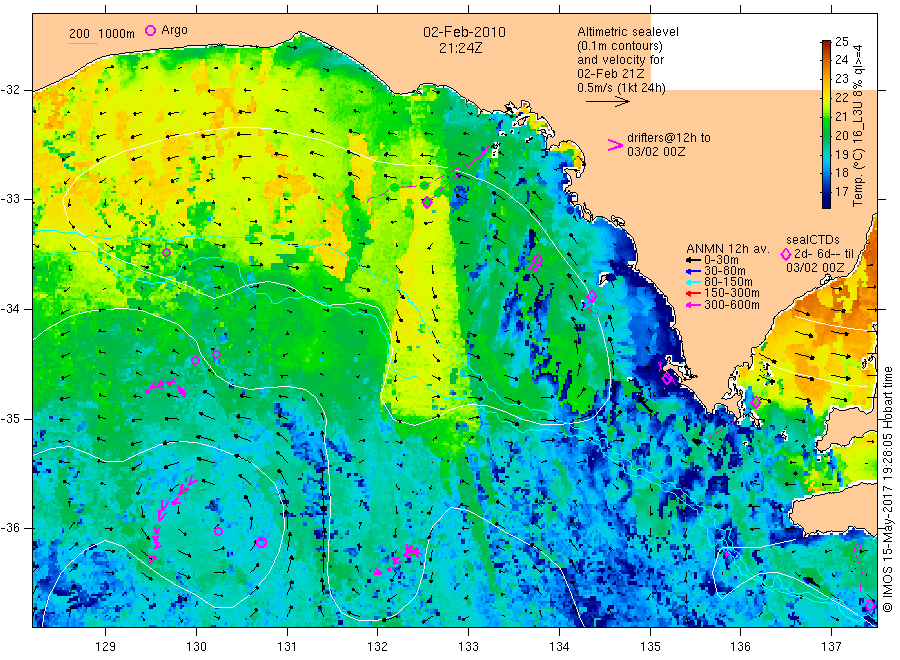Click the magenta 300-600m legend arrow

click(693, 305)
